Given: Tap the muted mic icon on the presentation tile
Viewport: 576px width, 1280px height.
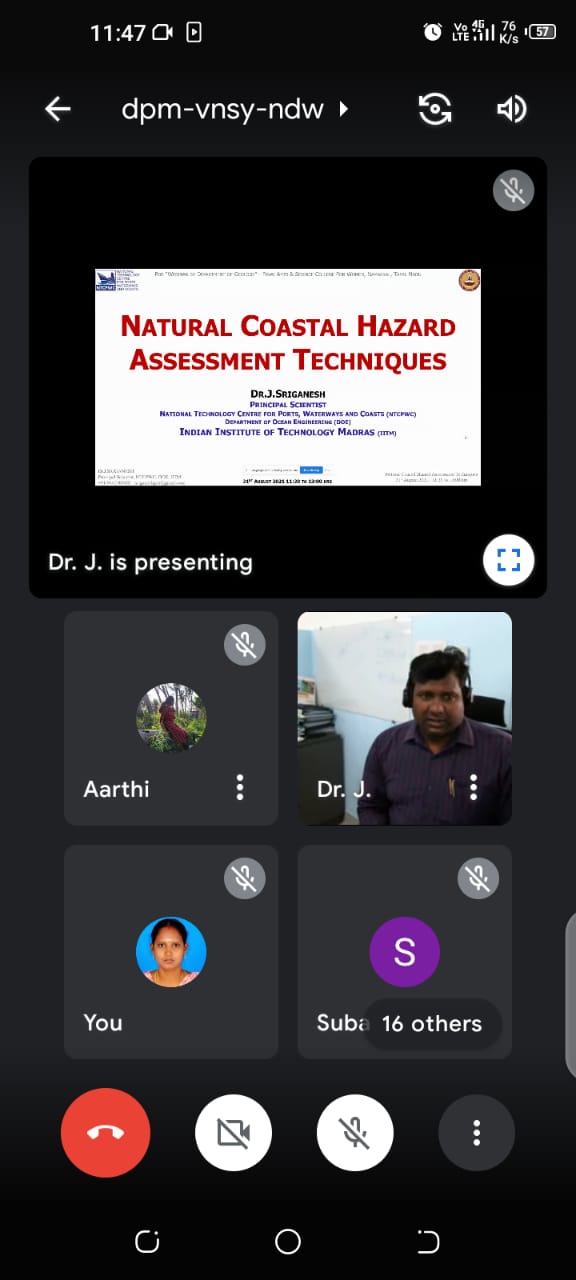Looking at the screenshot, I should click(x=513, y=190).
